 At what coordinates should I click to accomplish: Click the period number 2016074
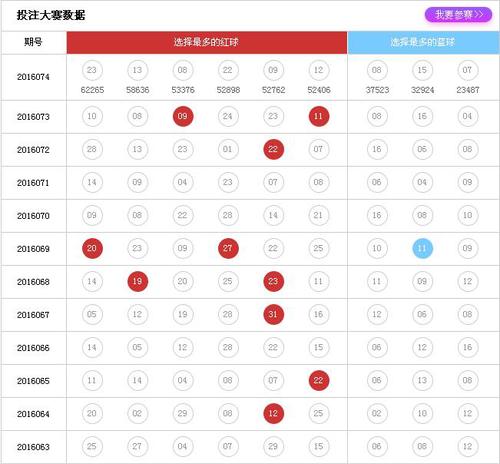coord(33,77)
